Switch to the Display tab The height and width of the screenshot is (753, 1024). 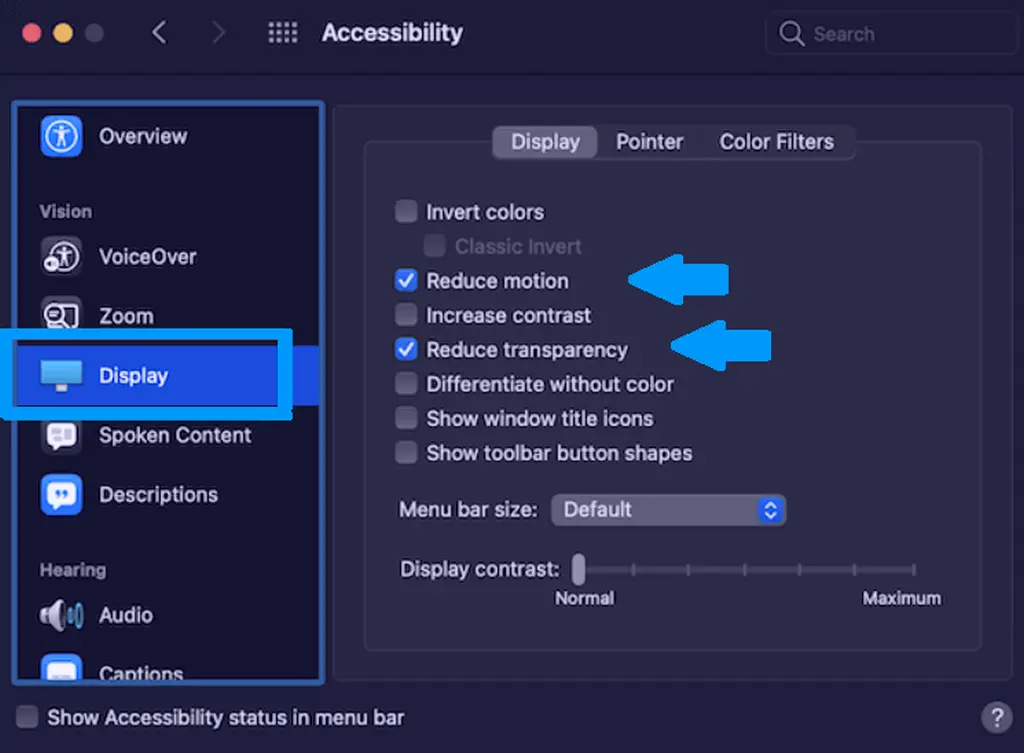(x=545, y=142)
